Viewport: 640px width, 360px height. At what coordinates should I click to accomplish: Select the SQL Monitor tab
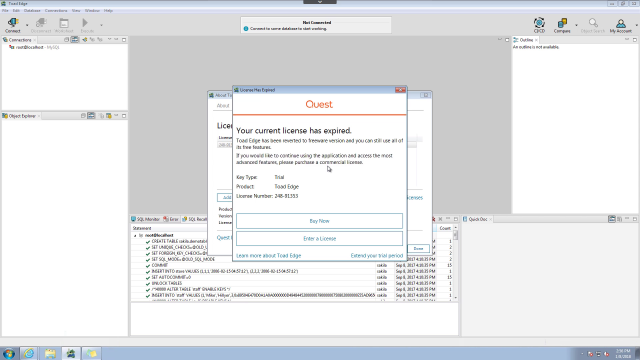pyautogui.click(x=145, y=219)
